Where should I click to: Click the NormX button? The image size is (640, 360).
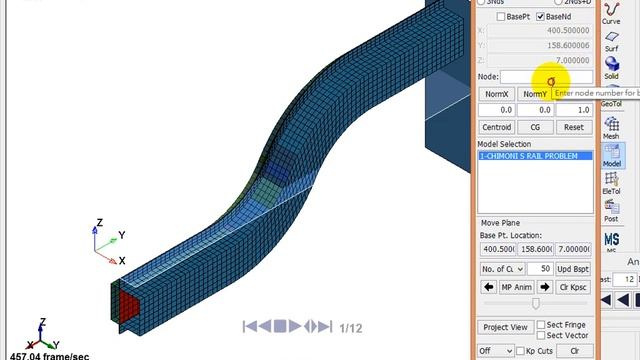(496, 94)
